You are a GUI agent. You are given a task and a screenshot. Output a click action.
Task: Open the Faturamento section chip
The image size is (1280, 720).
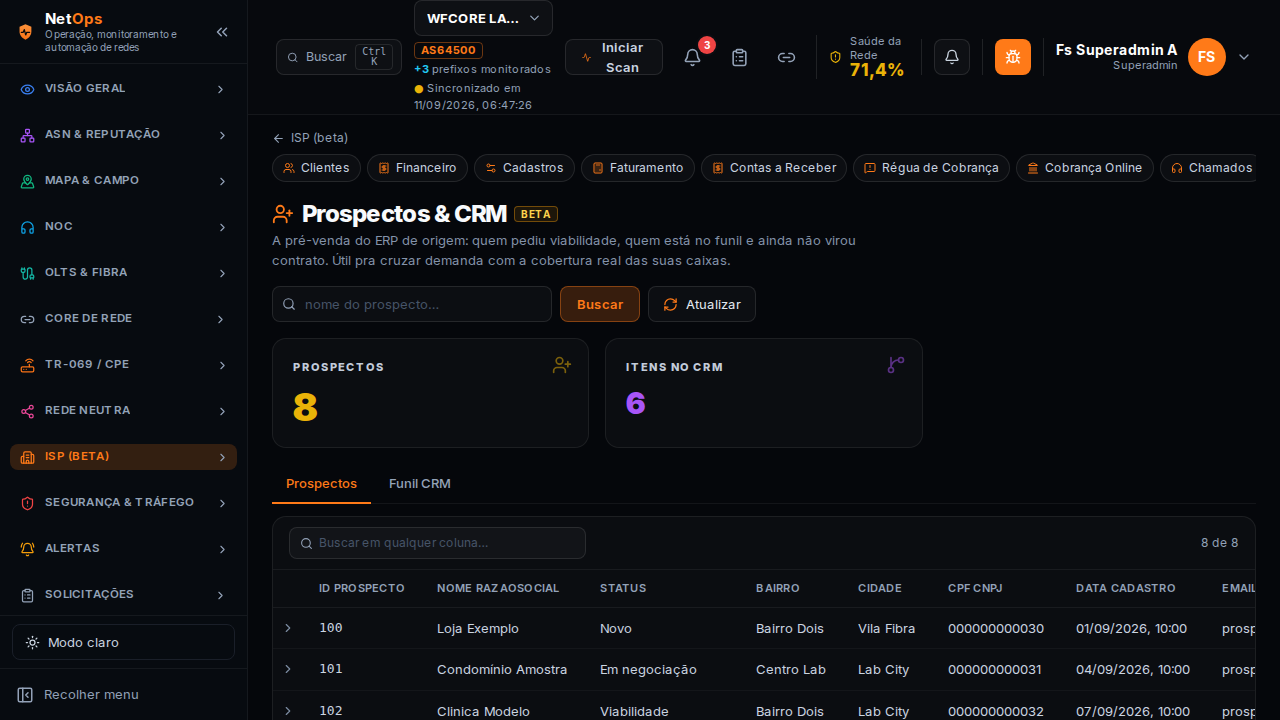[638, 168]
